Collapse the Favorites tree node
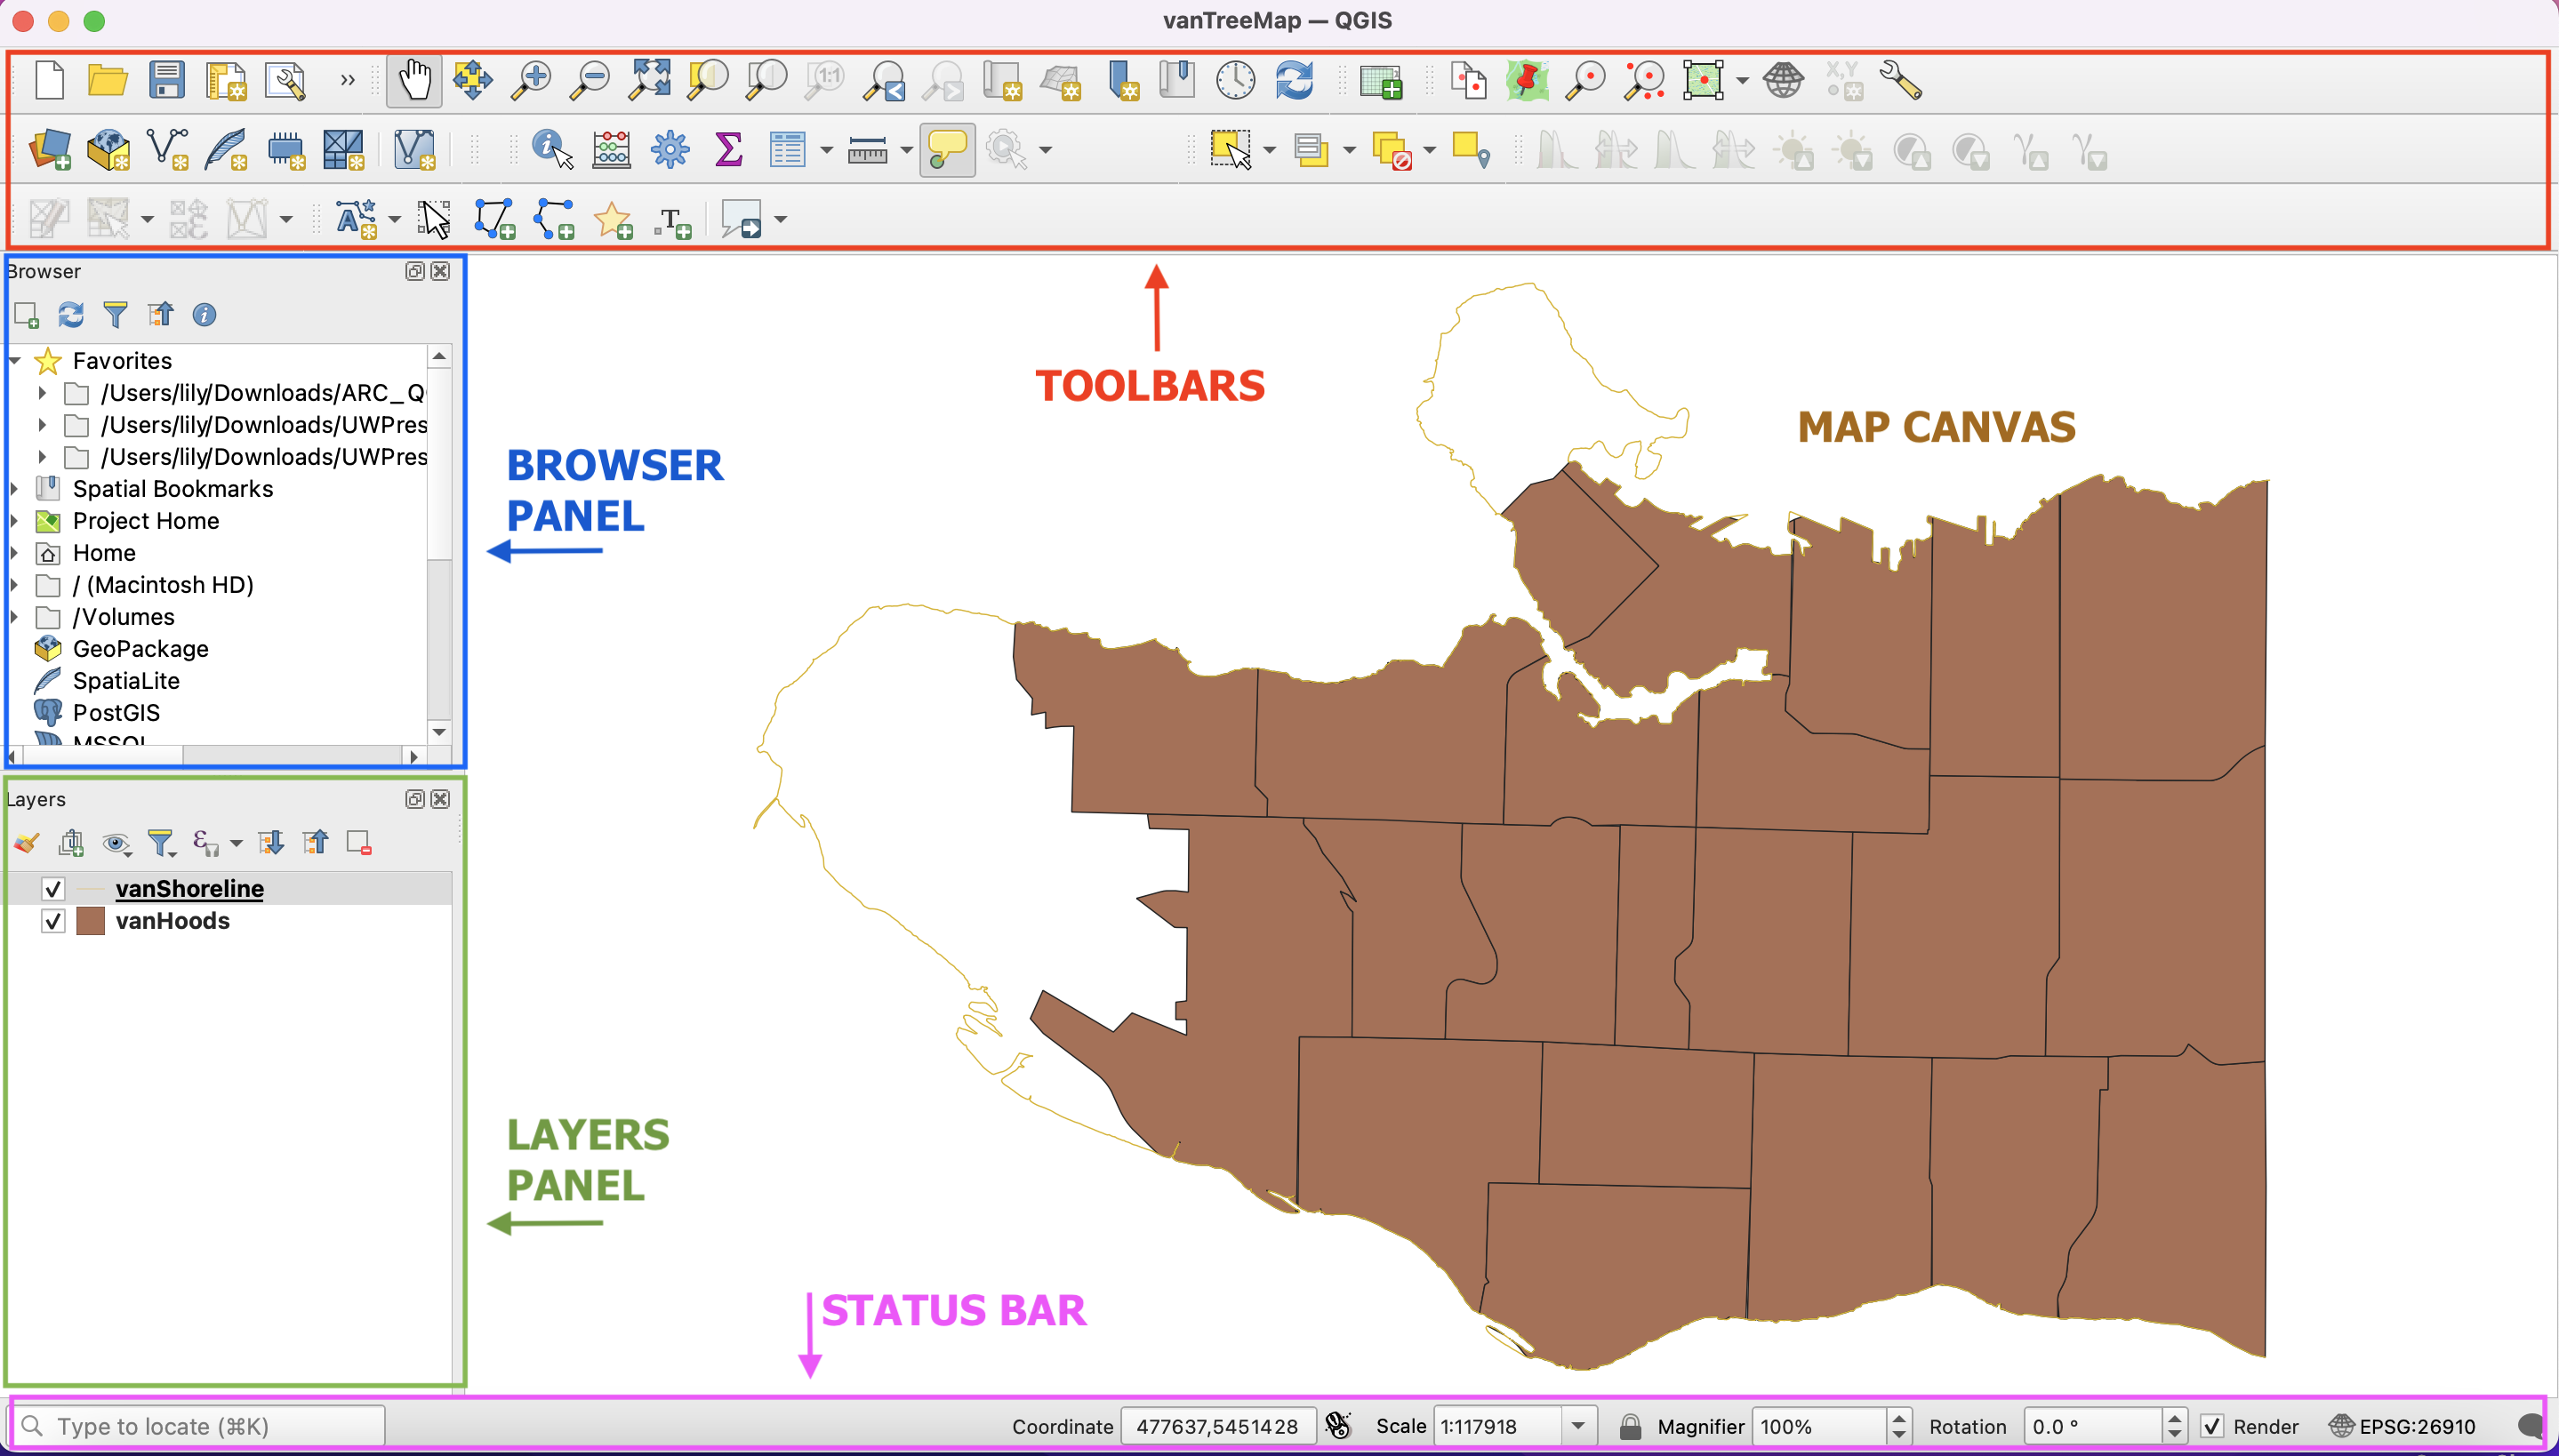 point(14,361)
